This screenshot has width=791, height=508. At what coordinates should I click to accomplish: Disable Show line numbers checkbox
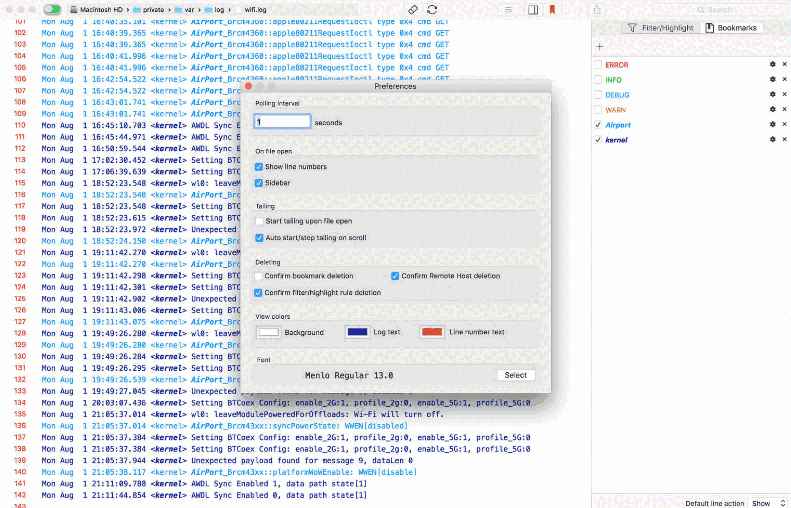point(259,167)
